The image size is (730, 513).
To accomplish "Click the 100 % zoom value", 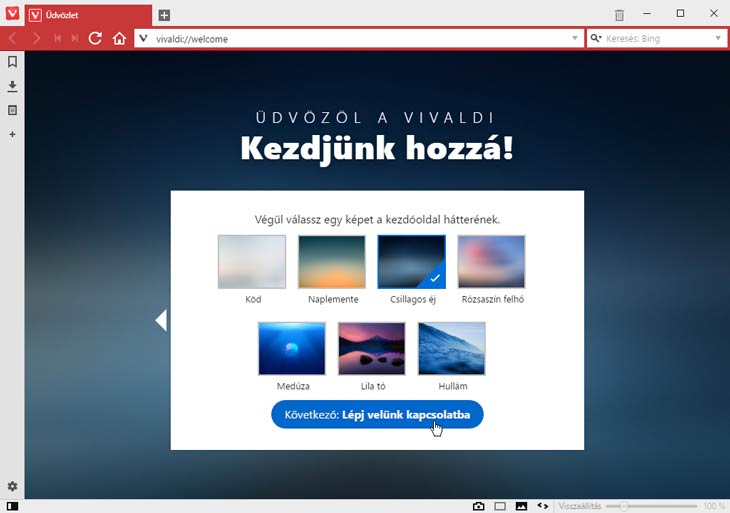I will (714, 506).
